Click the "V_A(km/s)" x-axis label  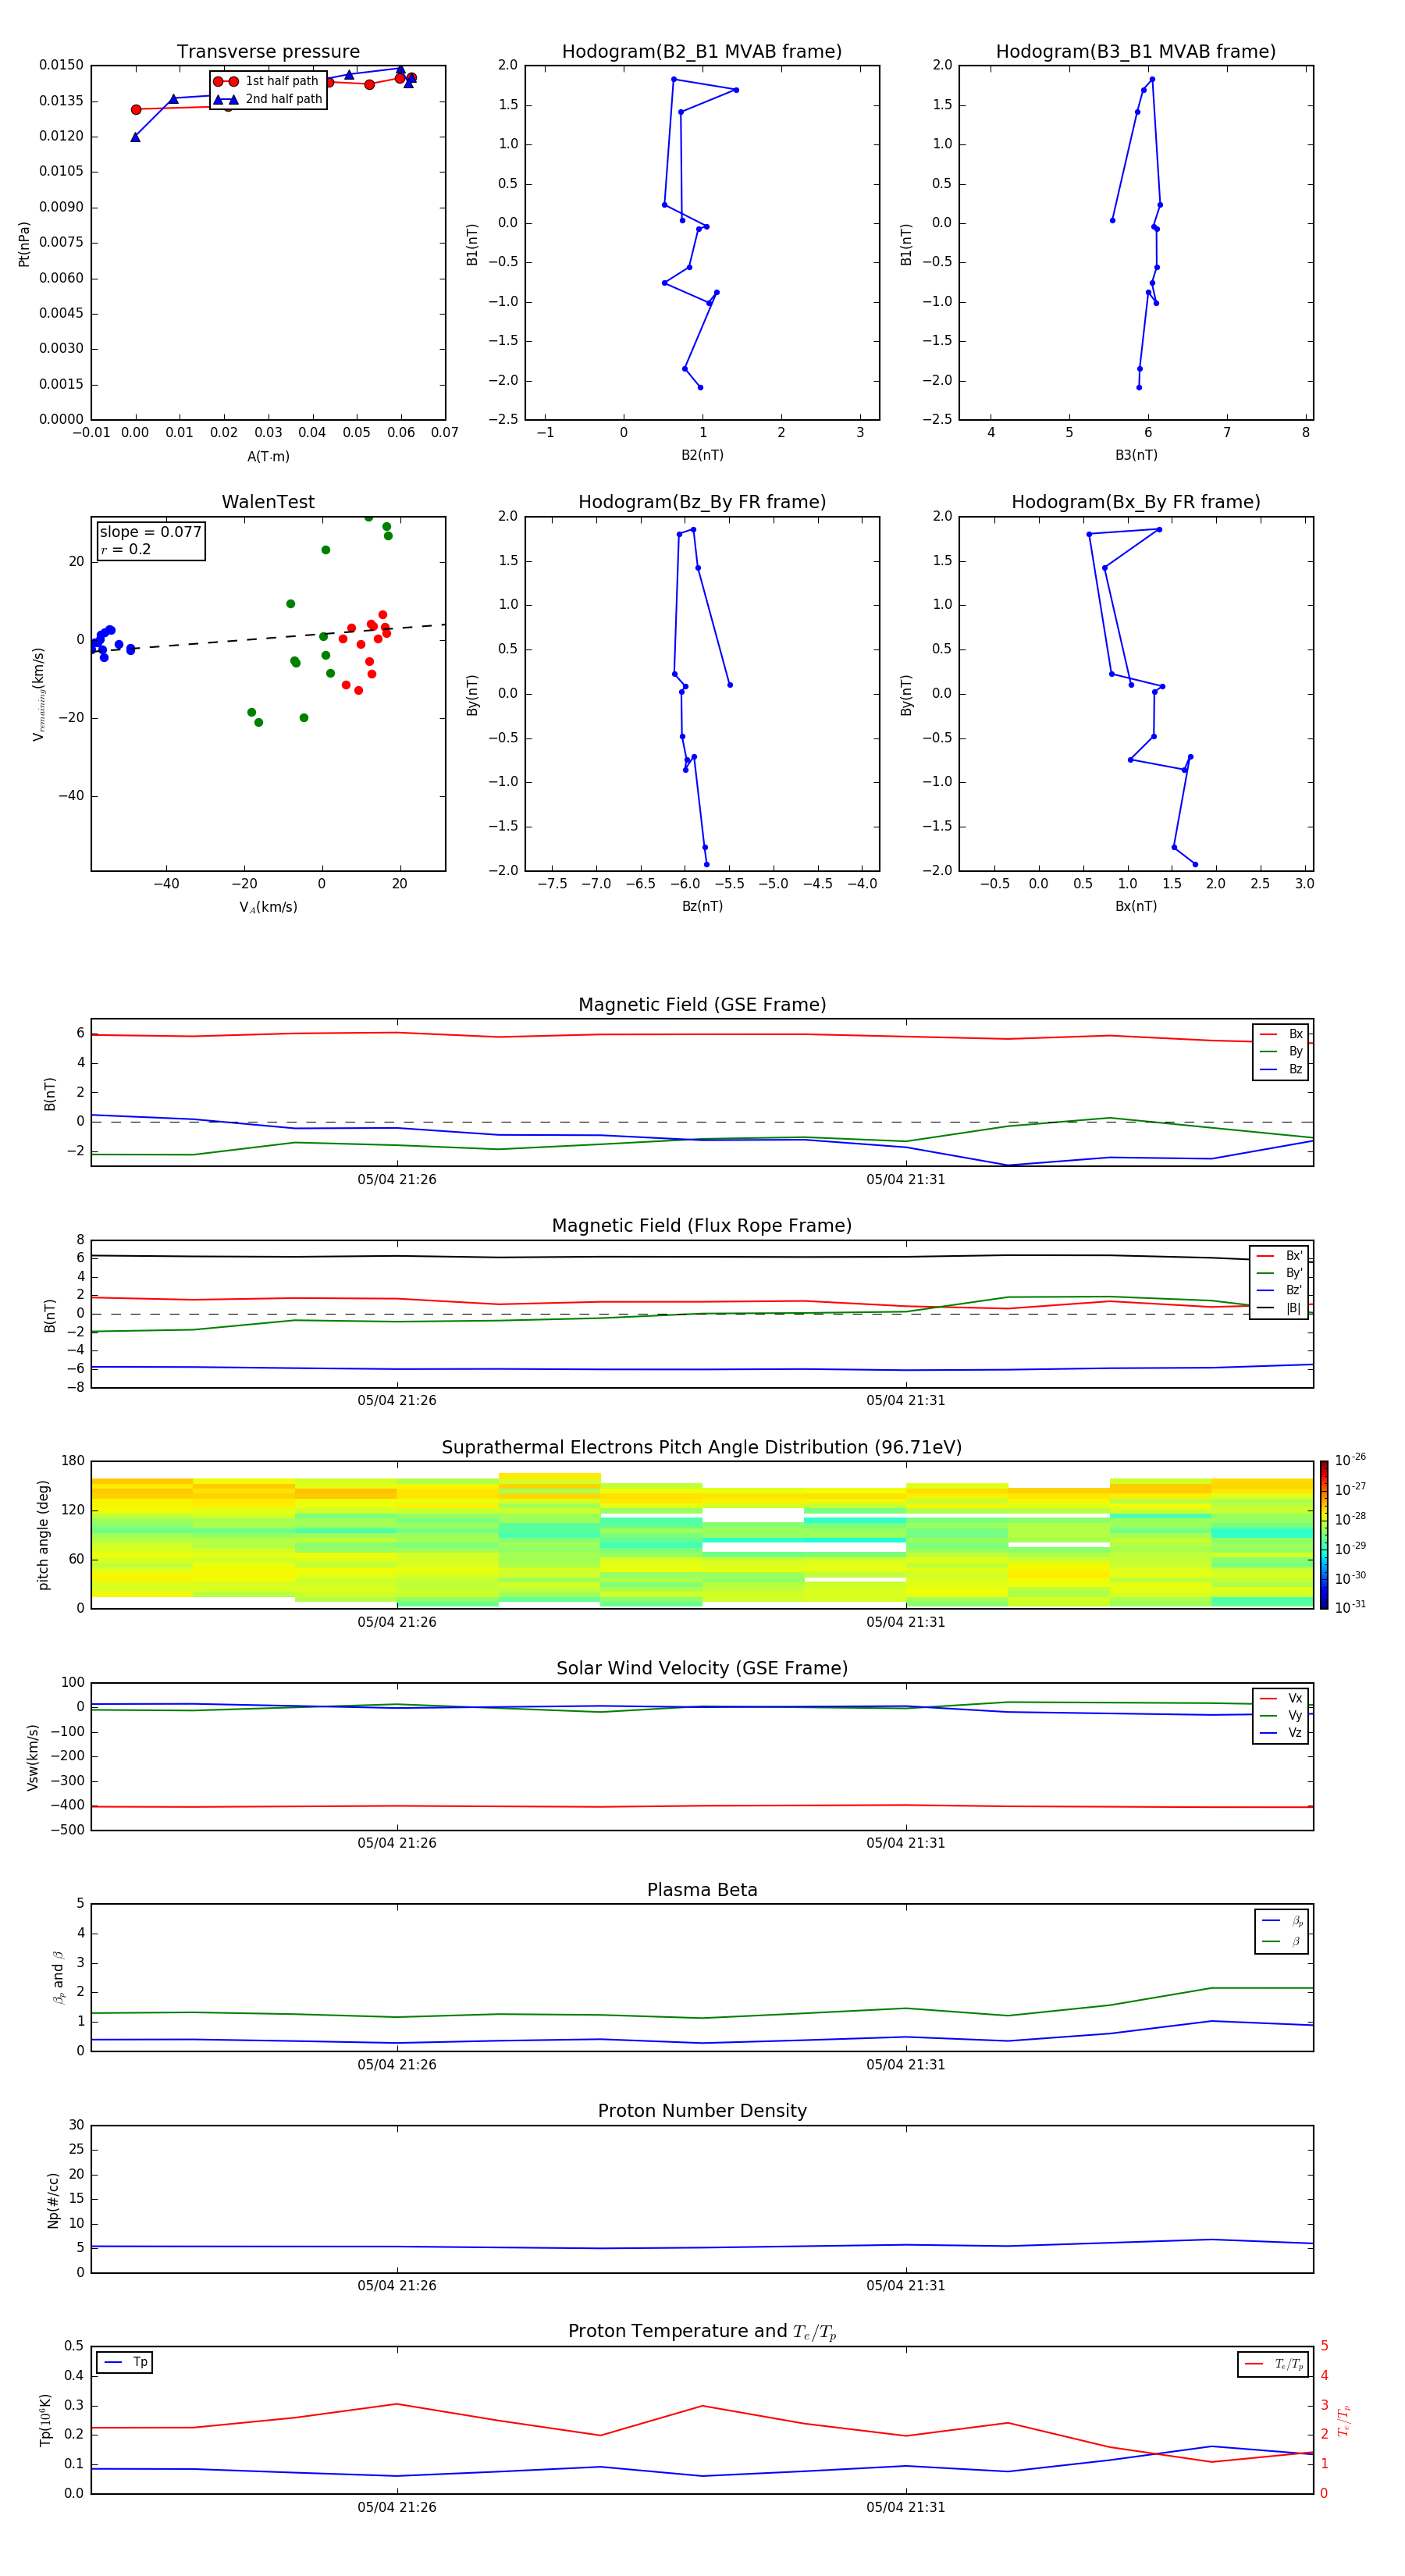click(x=268, y=908)
